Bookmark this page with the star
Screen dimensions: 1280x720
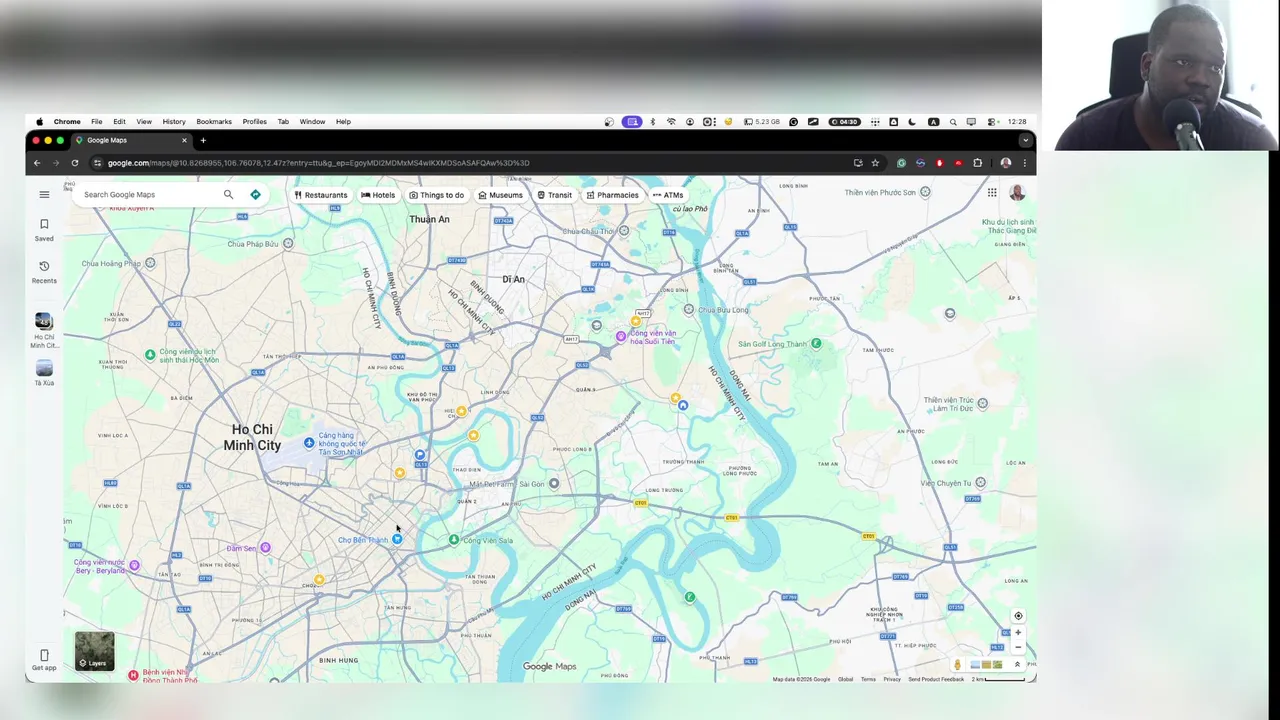(875, 163)
